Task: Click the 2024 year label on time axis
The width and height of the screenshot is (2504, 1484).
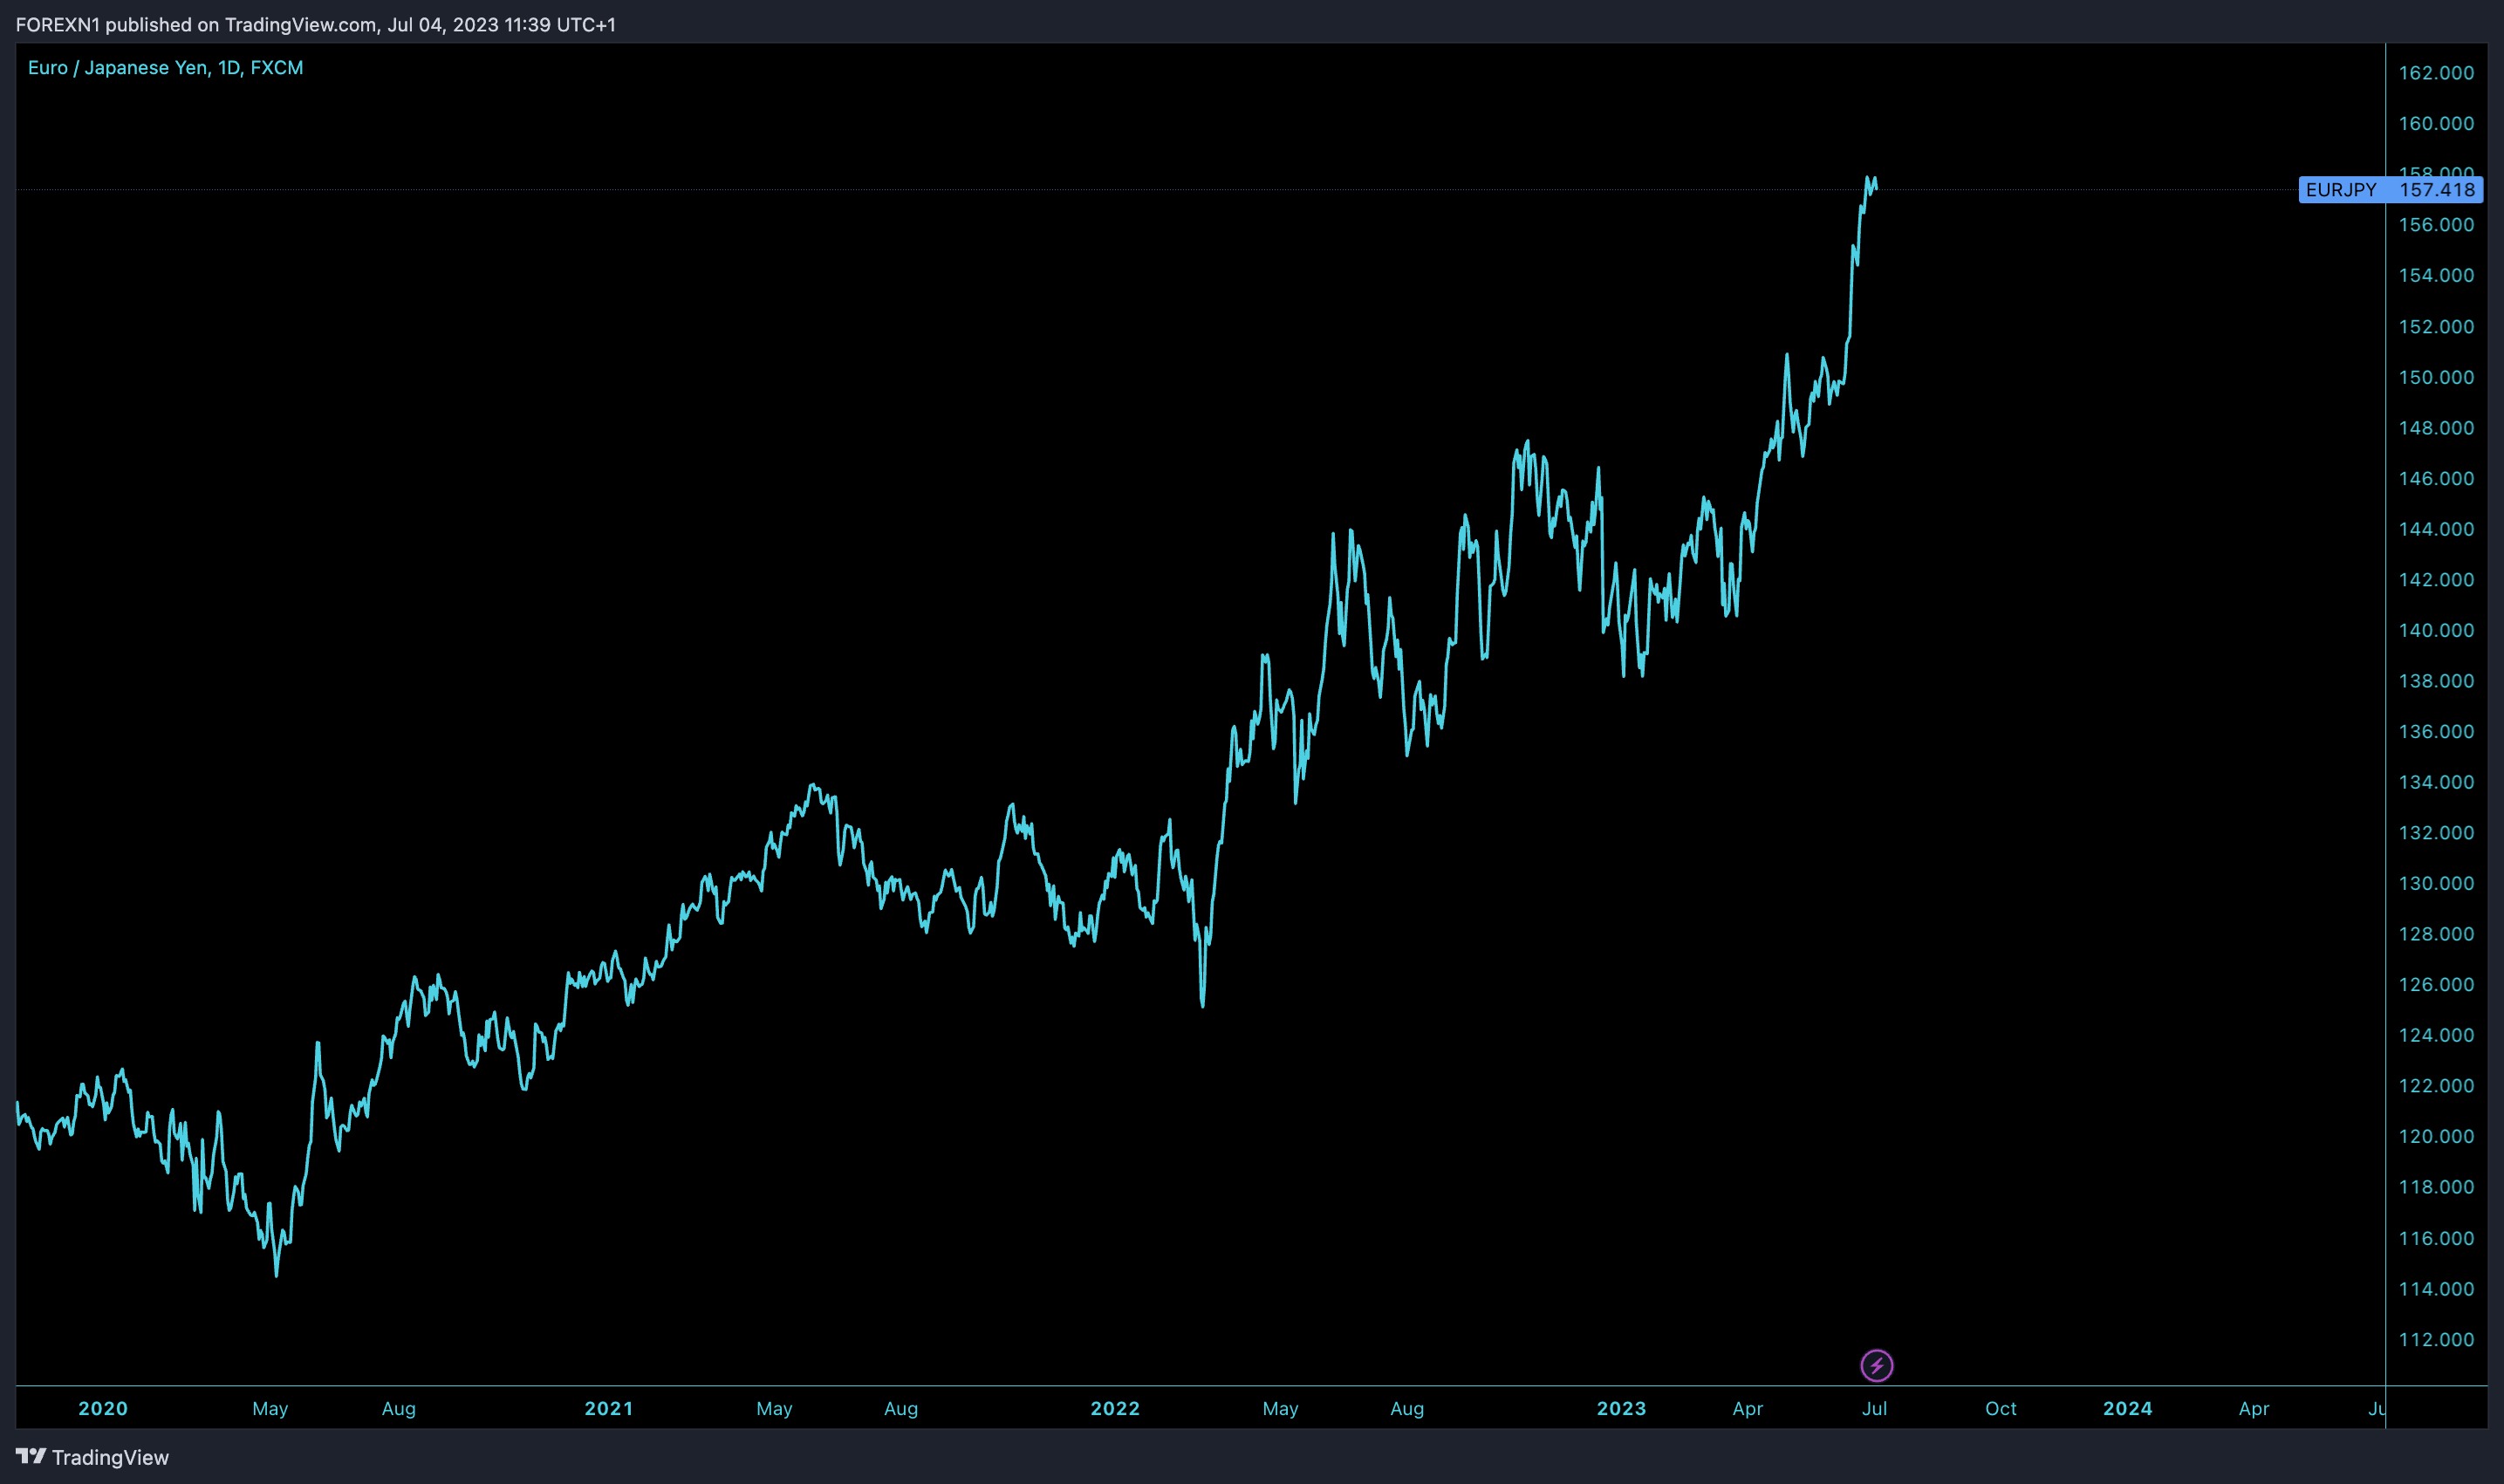Action: point(2127,1409)
